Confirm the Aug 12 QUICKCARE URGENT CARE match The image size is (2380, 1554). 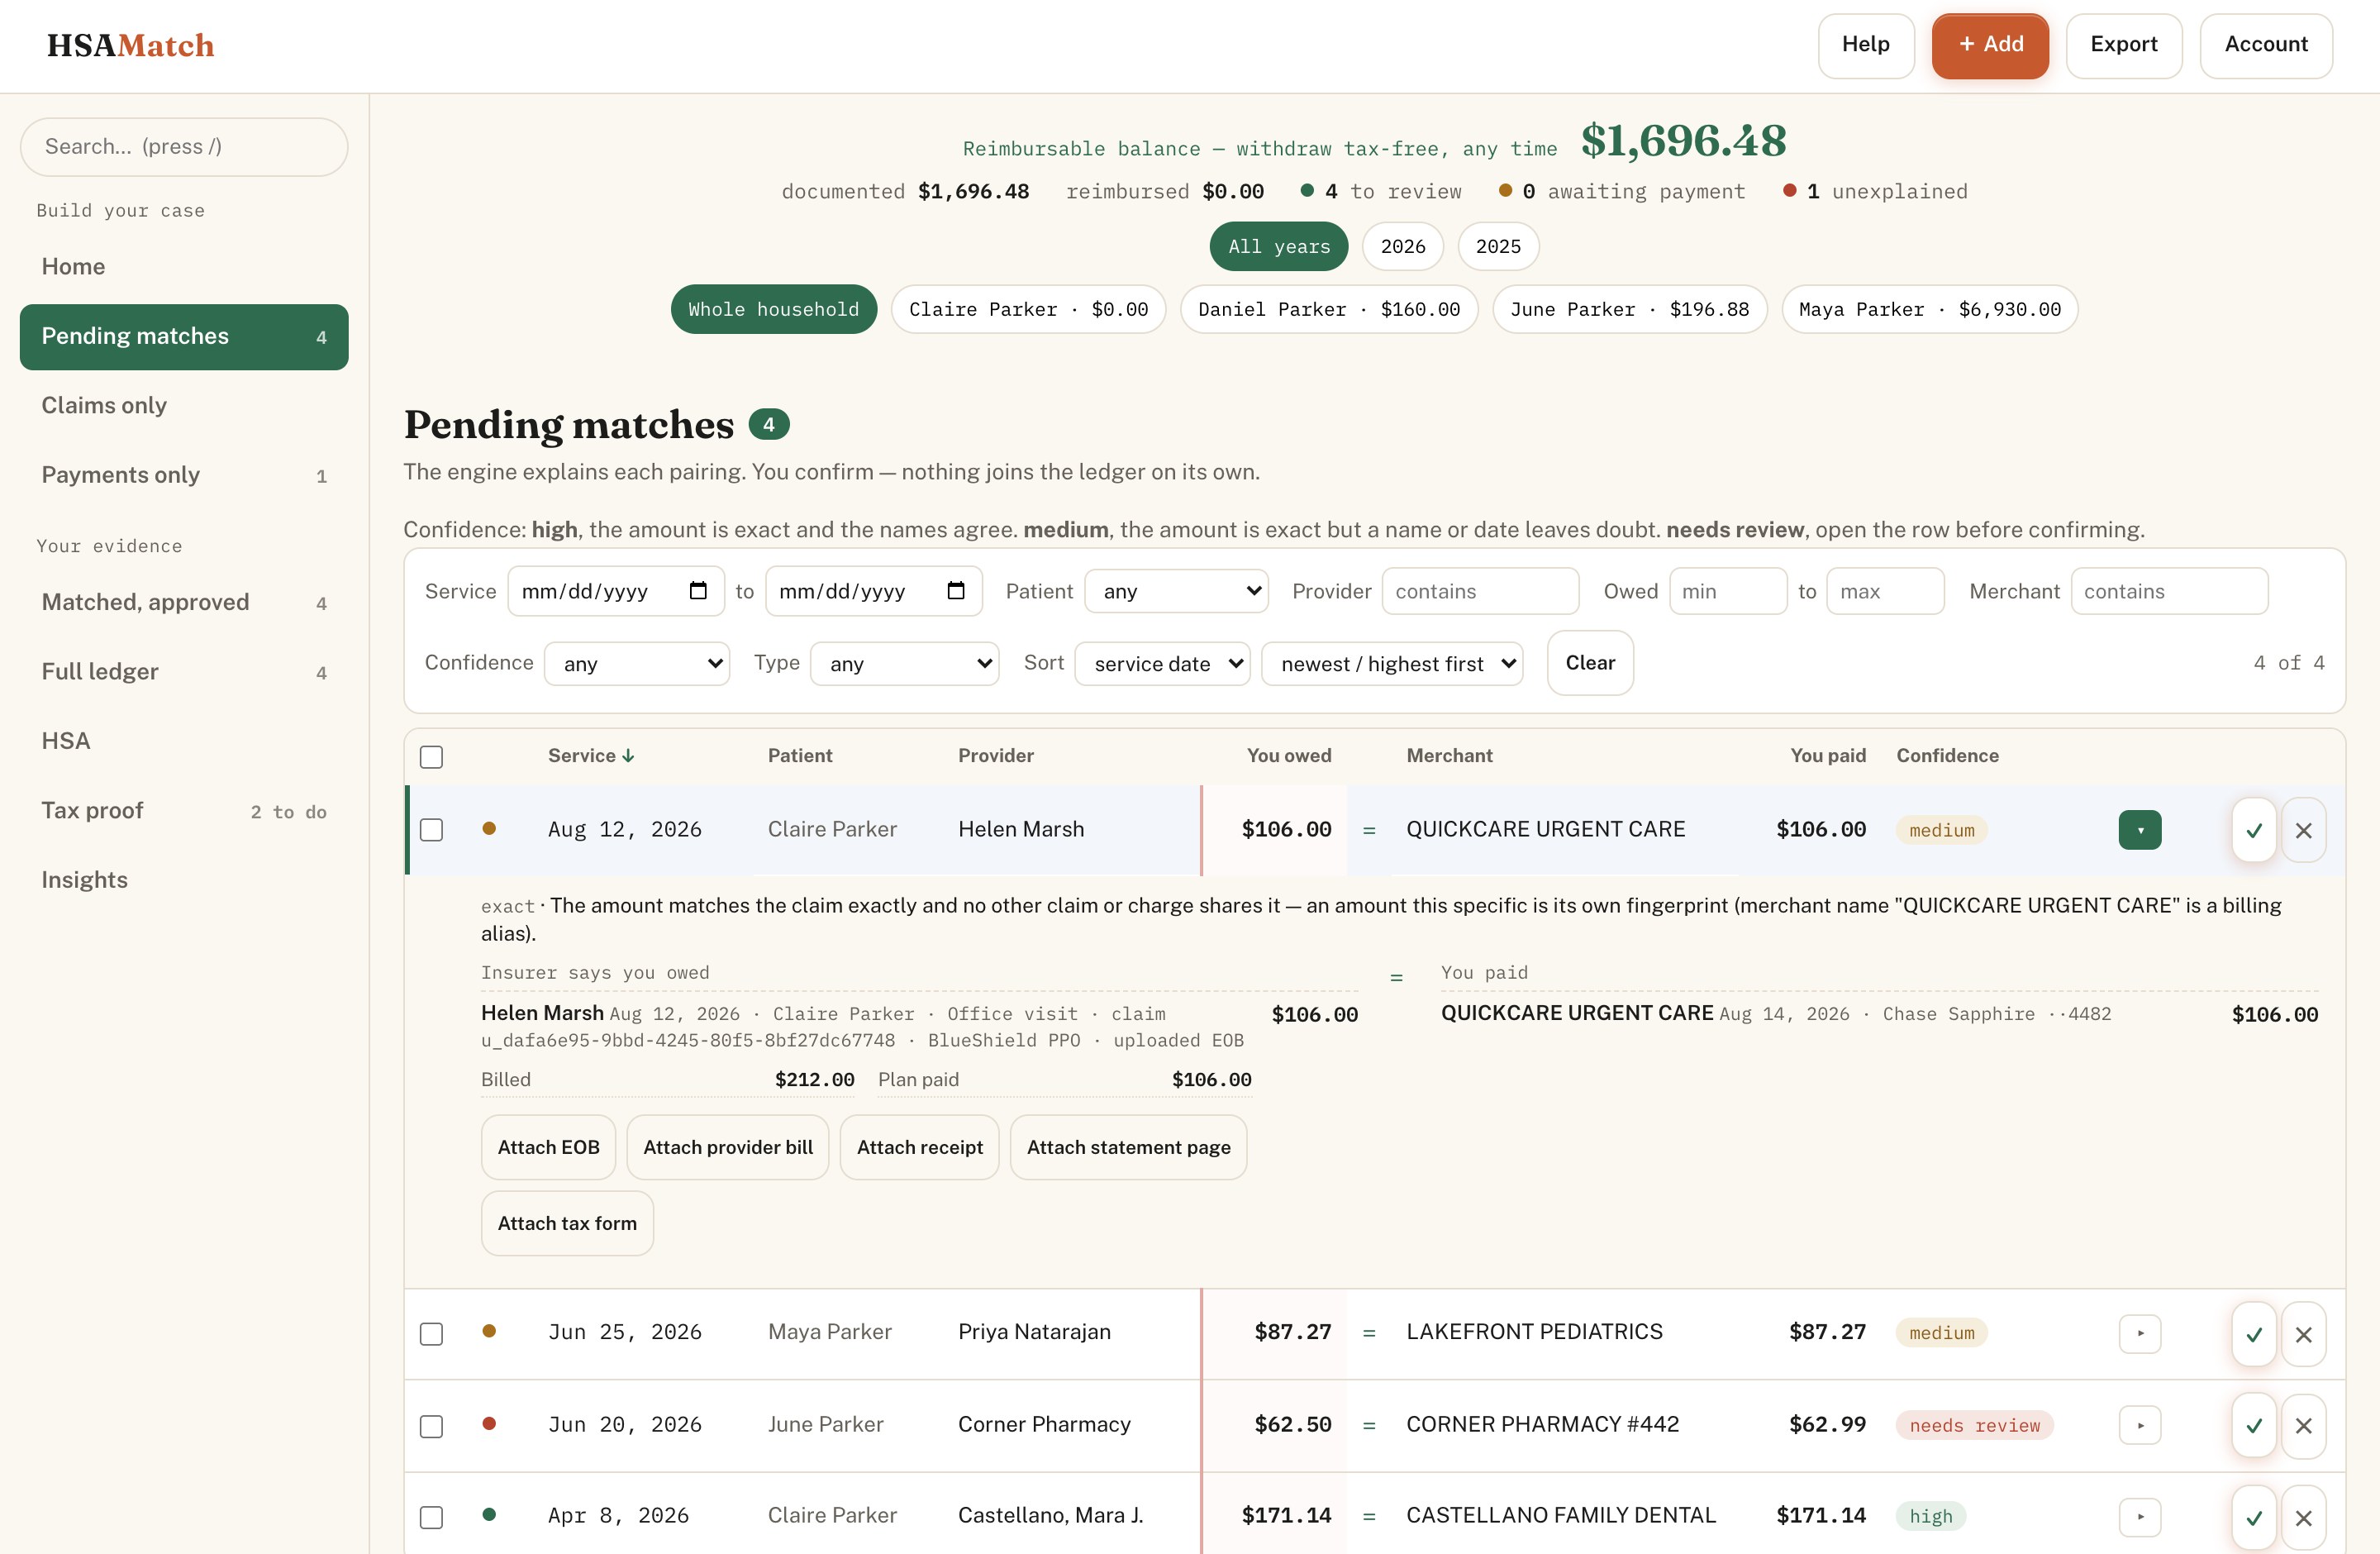2254,830
